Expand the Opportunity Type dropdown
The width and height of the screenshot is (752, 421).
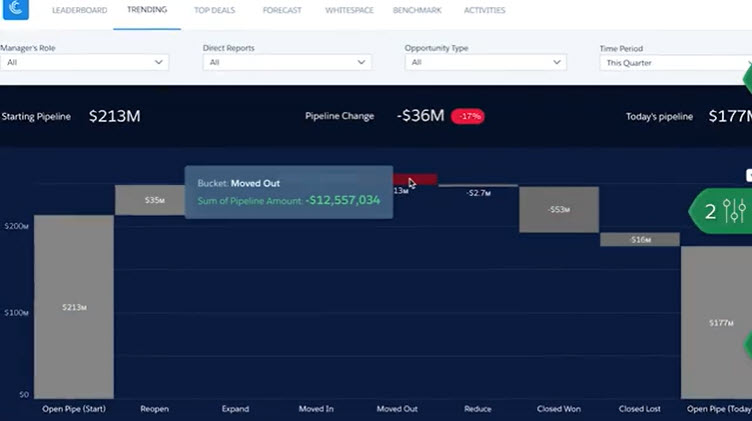coord(486,62)
